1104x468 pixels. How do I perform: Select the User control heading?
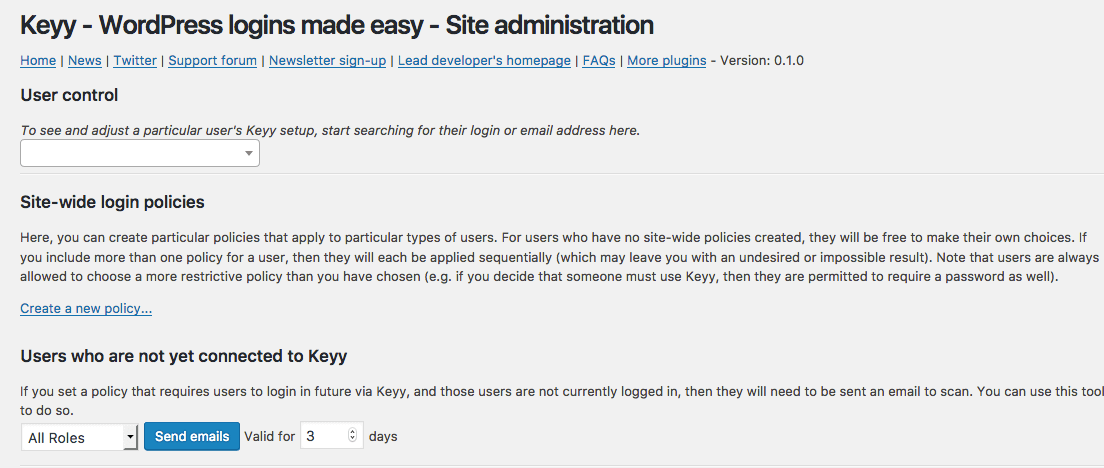69,95
